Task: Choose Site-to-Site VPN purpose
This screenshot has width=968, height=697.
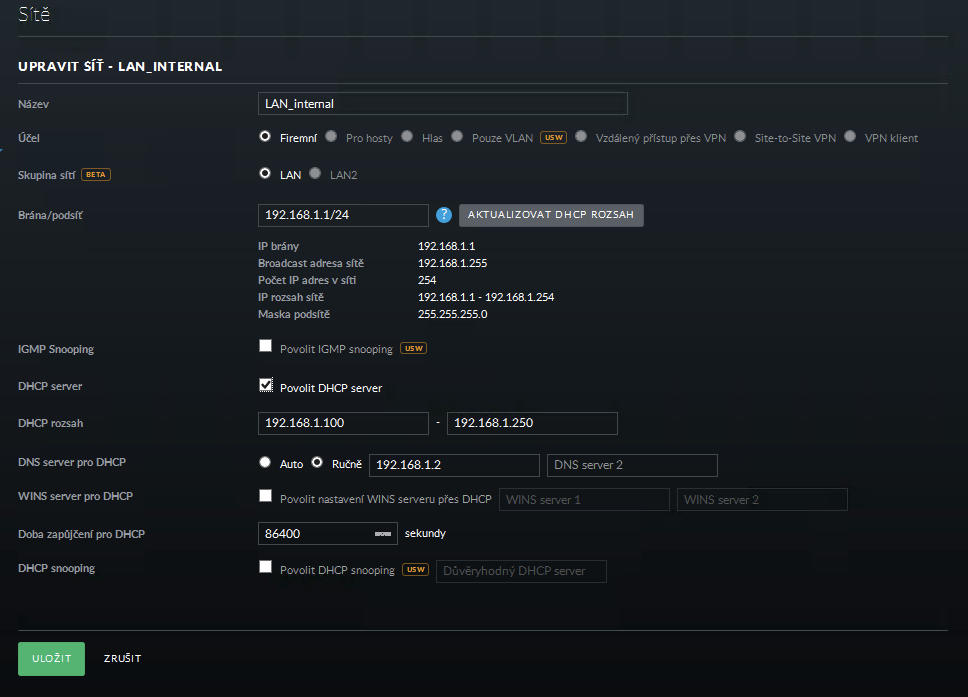Action: coord(740,138)
